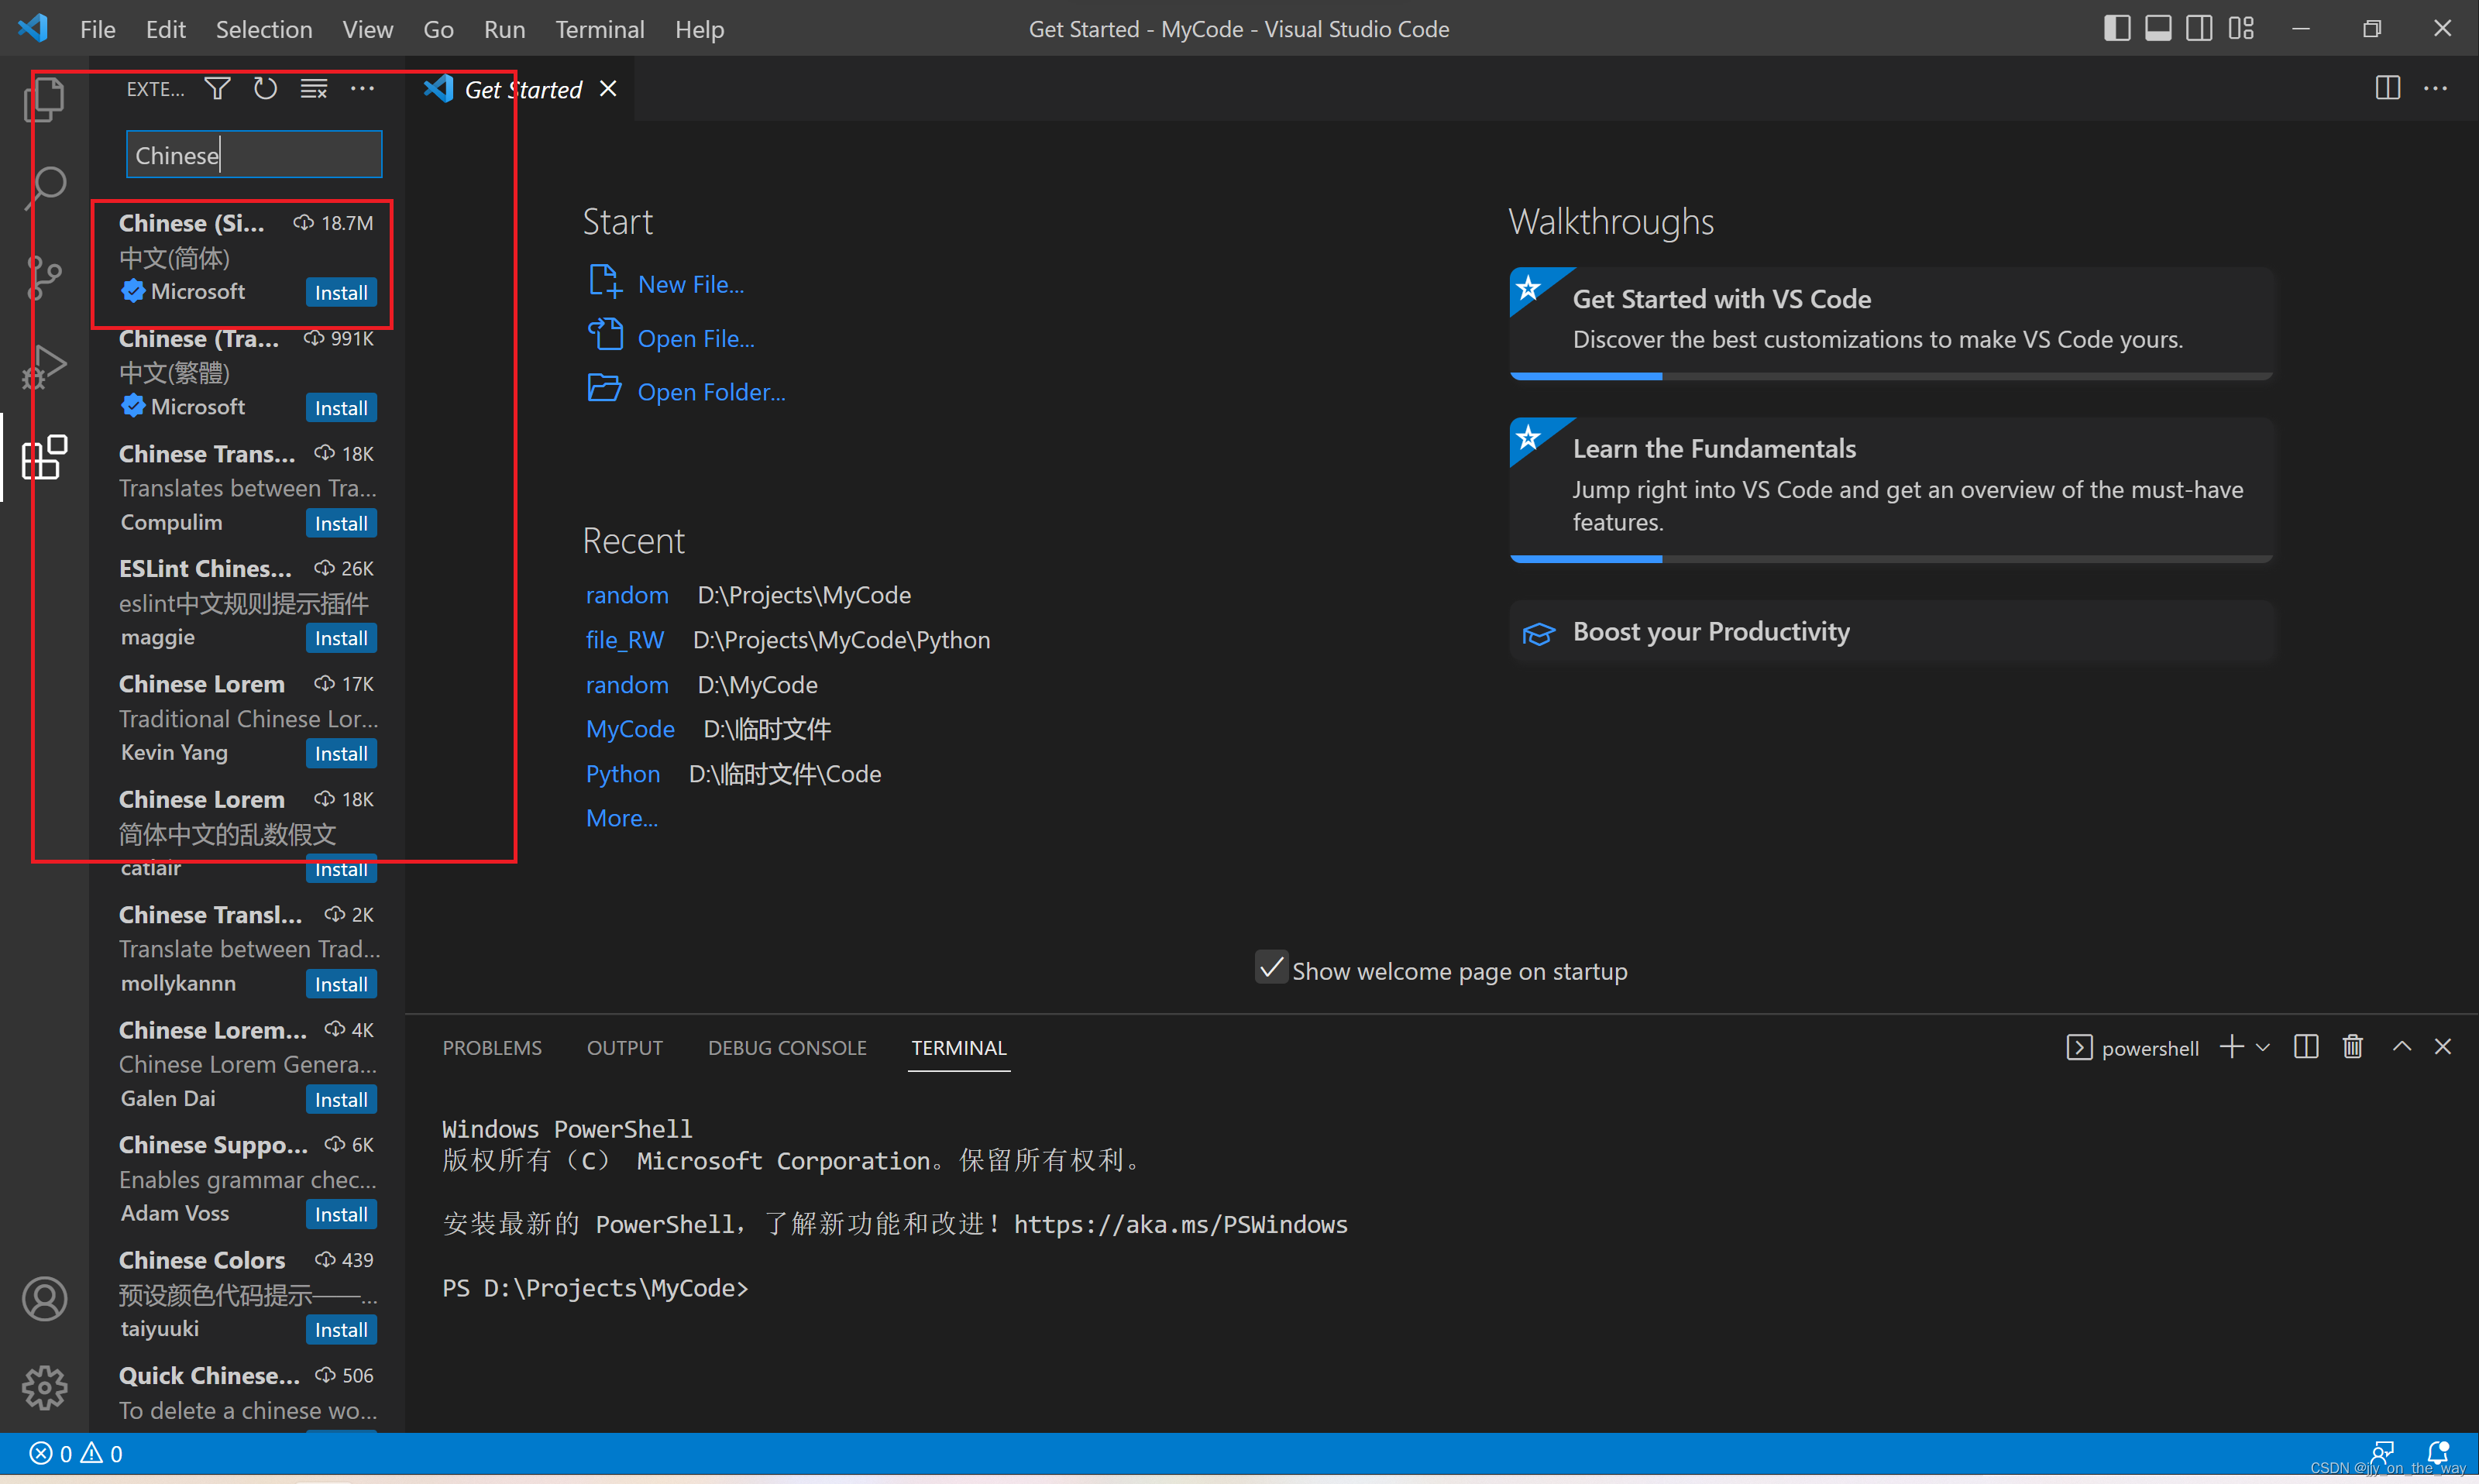The height and width of the screenshot is (1484, 2479).
Task: Open the Accounts menu icon
Action: (45, 1298)
